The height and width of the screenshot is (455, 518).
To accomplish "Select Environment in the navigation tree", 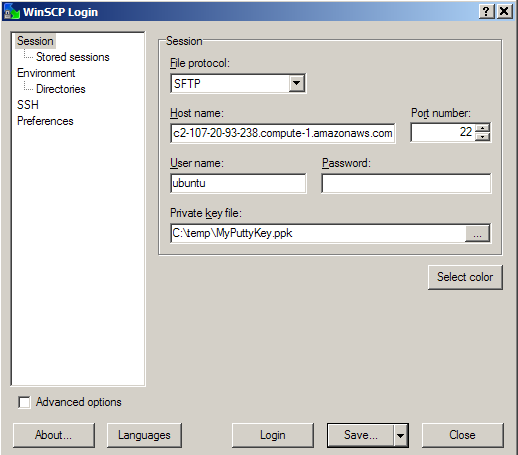I will pos(46,73).
